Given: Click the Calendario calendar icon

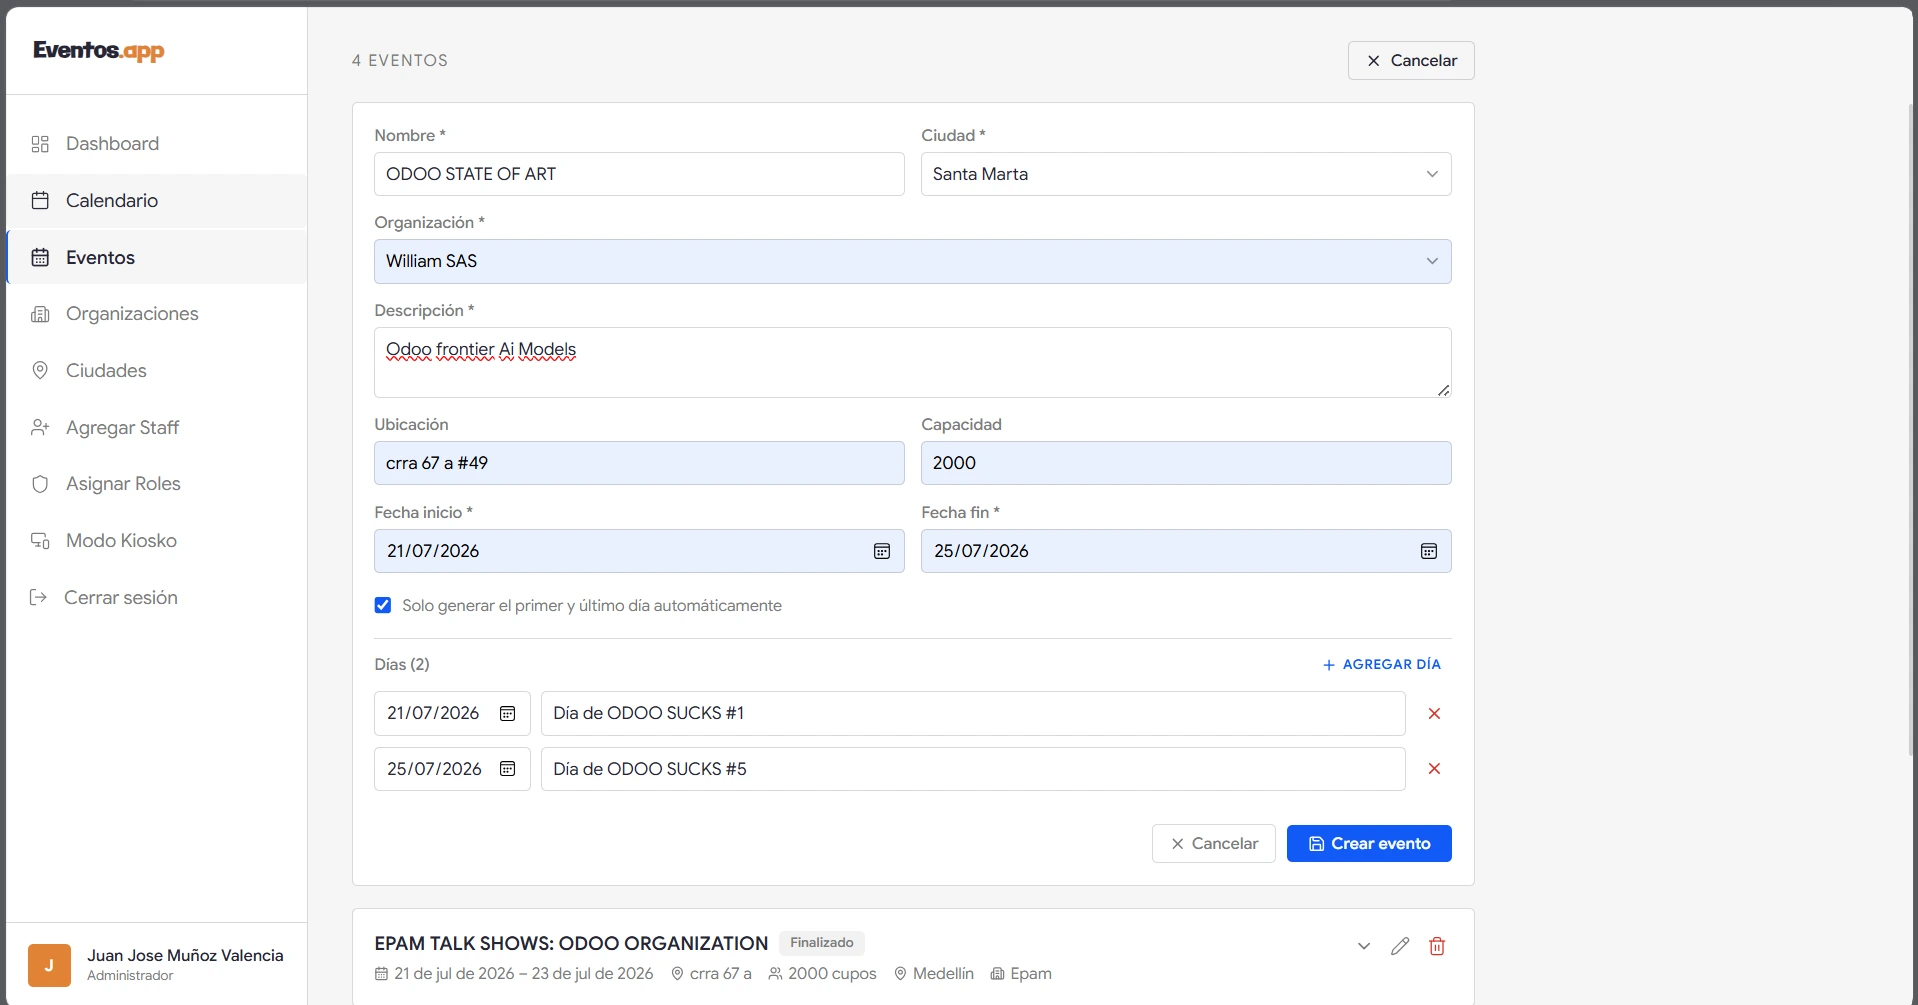Looking at the screenshot, I should [40, 201].
